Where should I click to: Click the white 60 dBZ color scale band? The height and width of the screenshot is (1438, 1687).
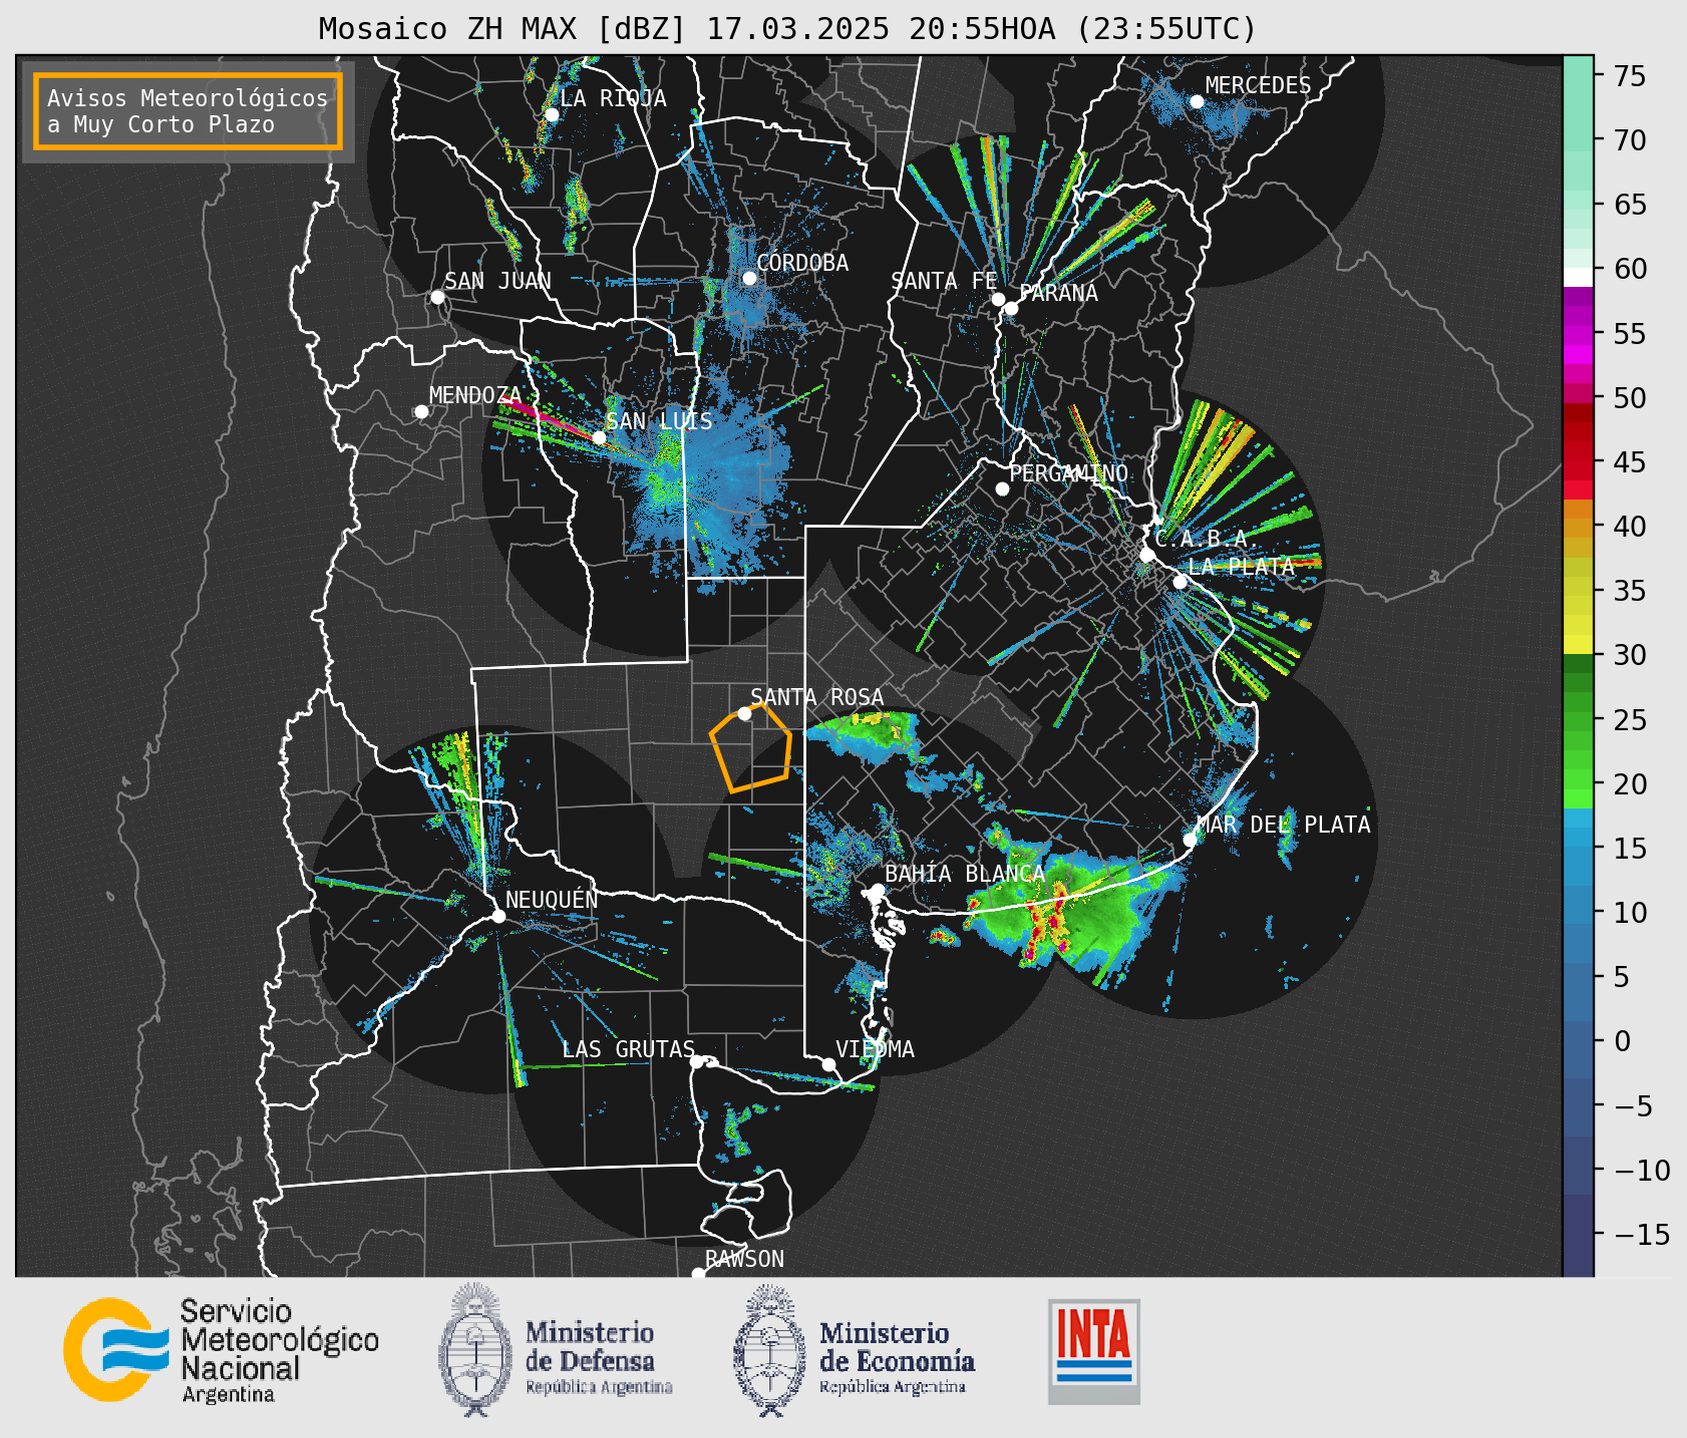(1577, 277)
